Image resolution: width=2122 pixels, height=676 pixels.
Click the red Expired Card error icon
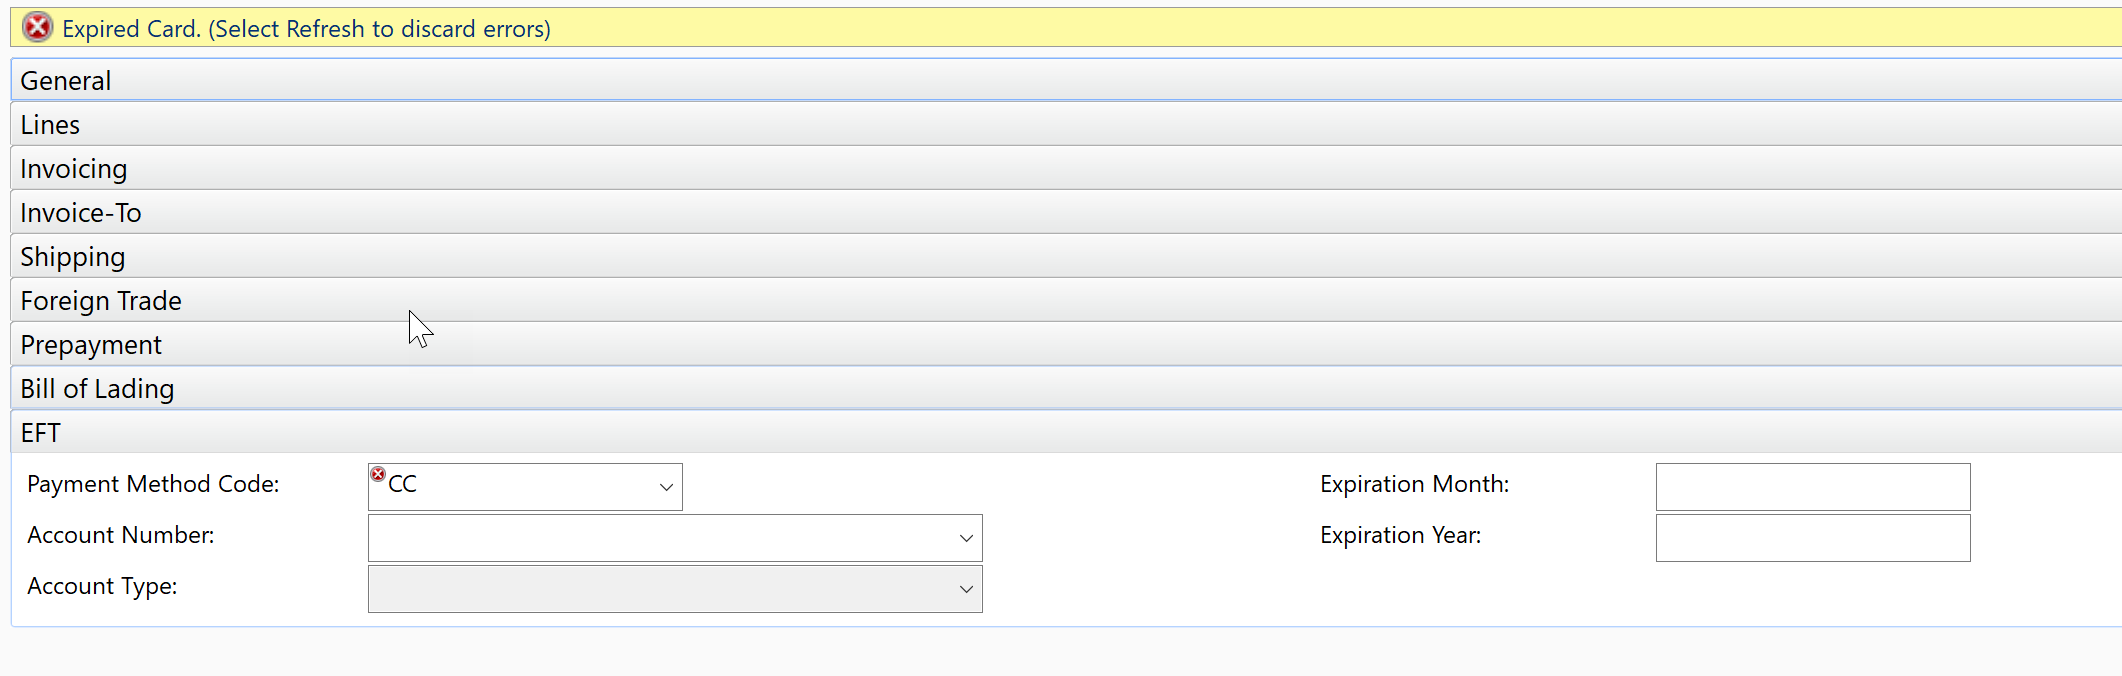point(37,27)
